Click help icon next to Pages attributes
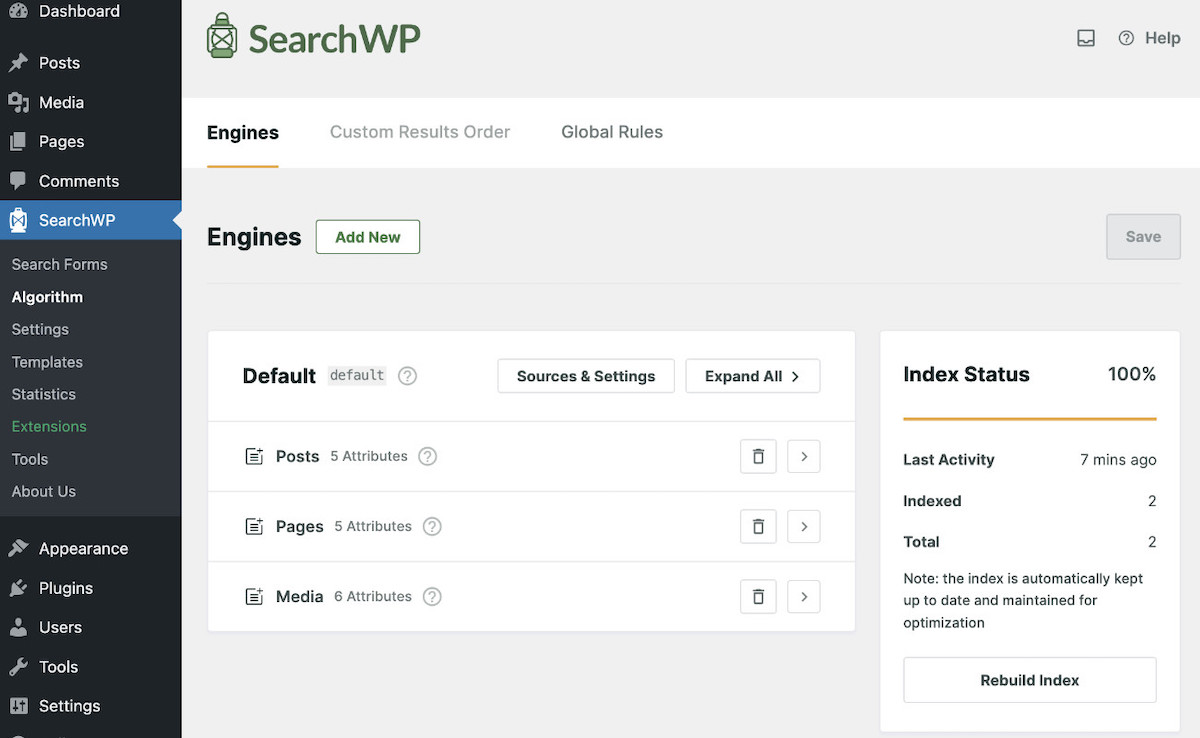 (x=432, y=526)
